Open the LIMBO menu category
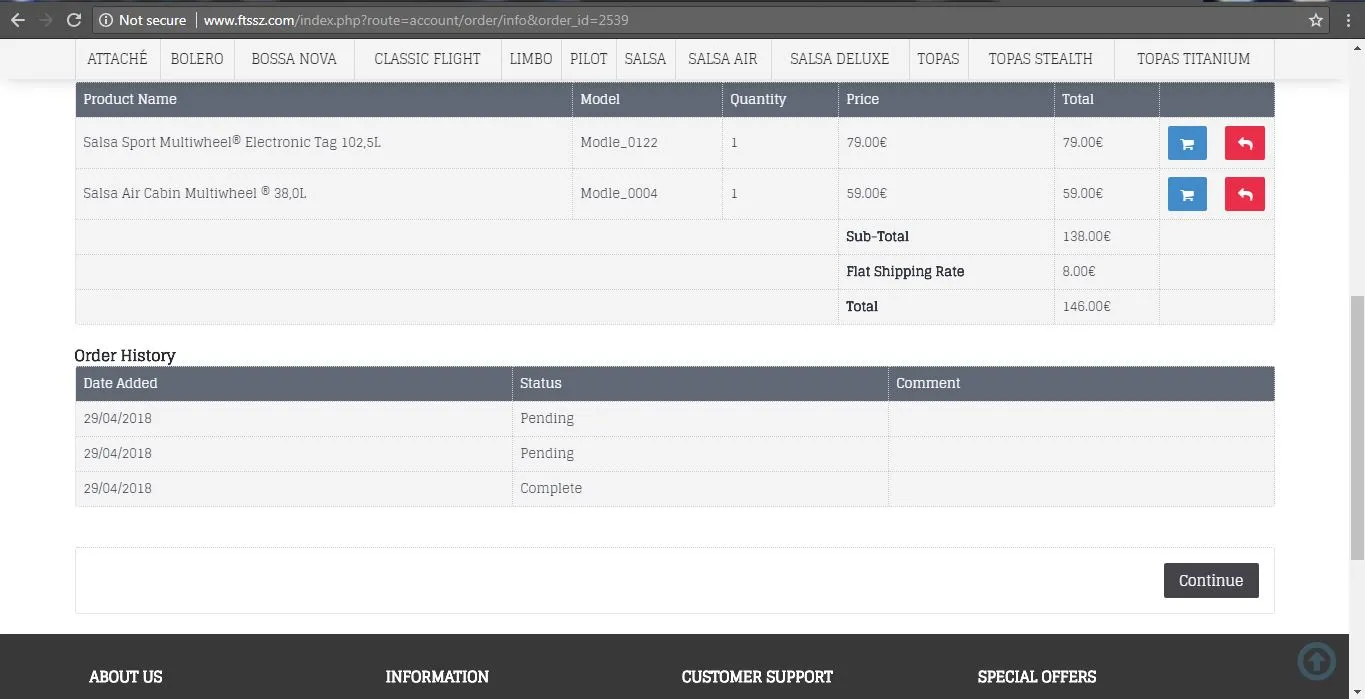This screenshot has height=699, width=1365. (531, 58)
